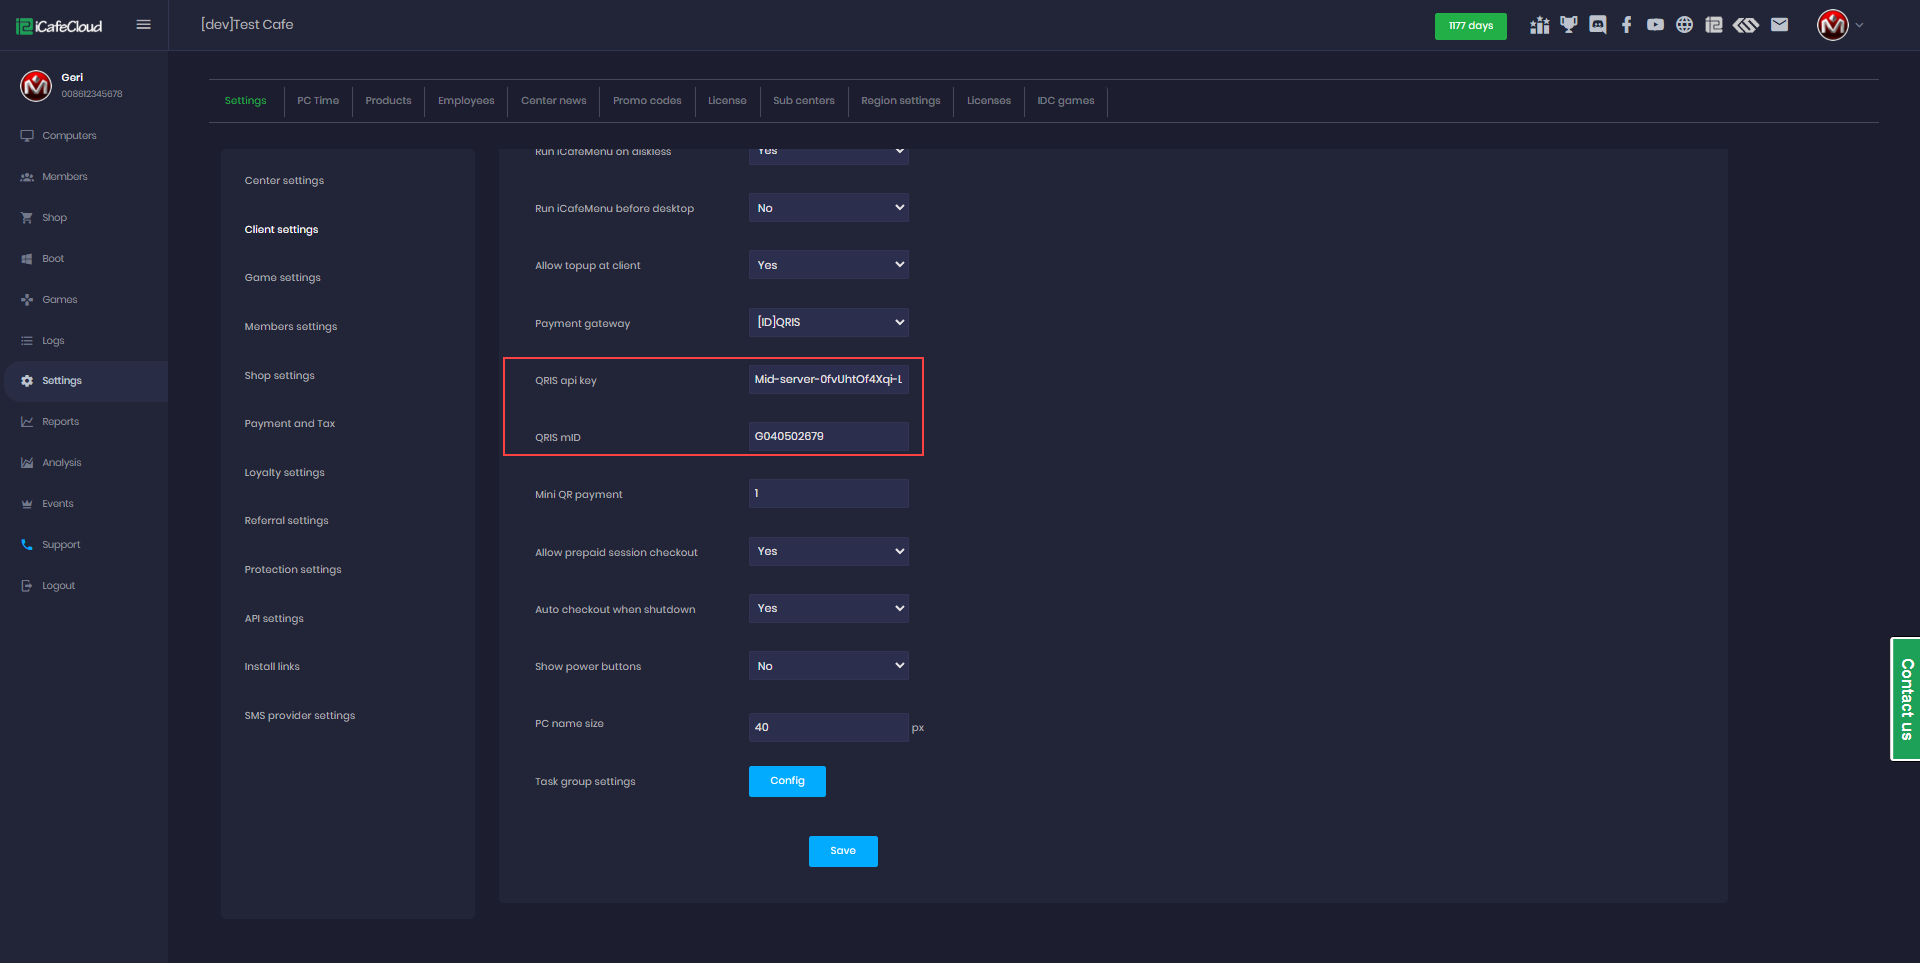Toggle the hamburger sidebar menu
This screenshot has width=1920, height=963.
[143, 25]
